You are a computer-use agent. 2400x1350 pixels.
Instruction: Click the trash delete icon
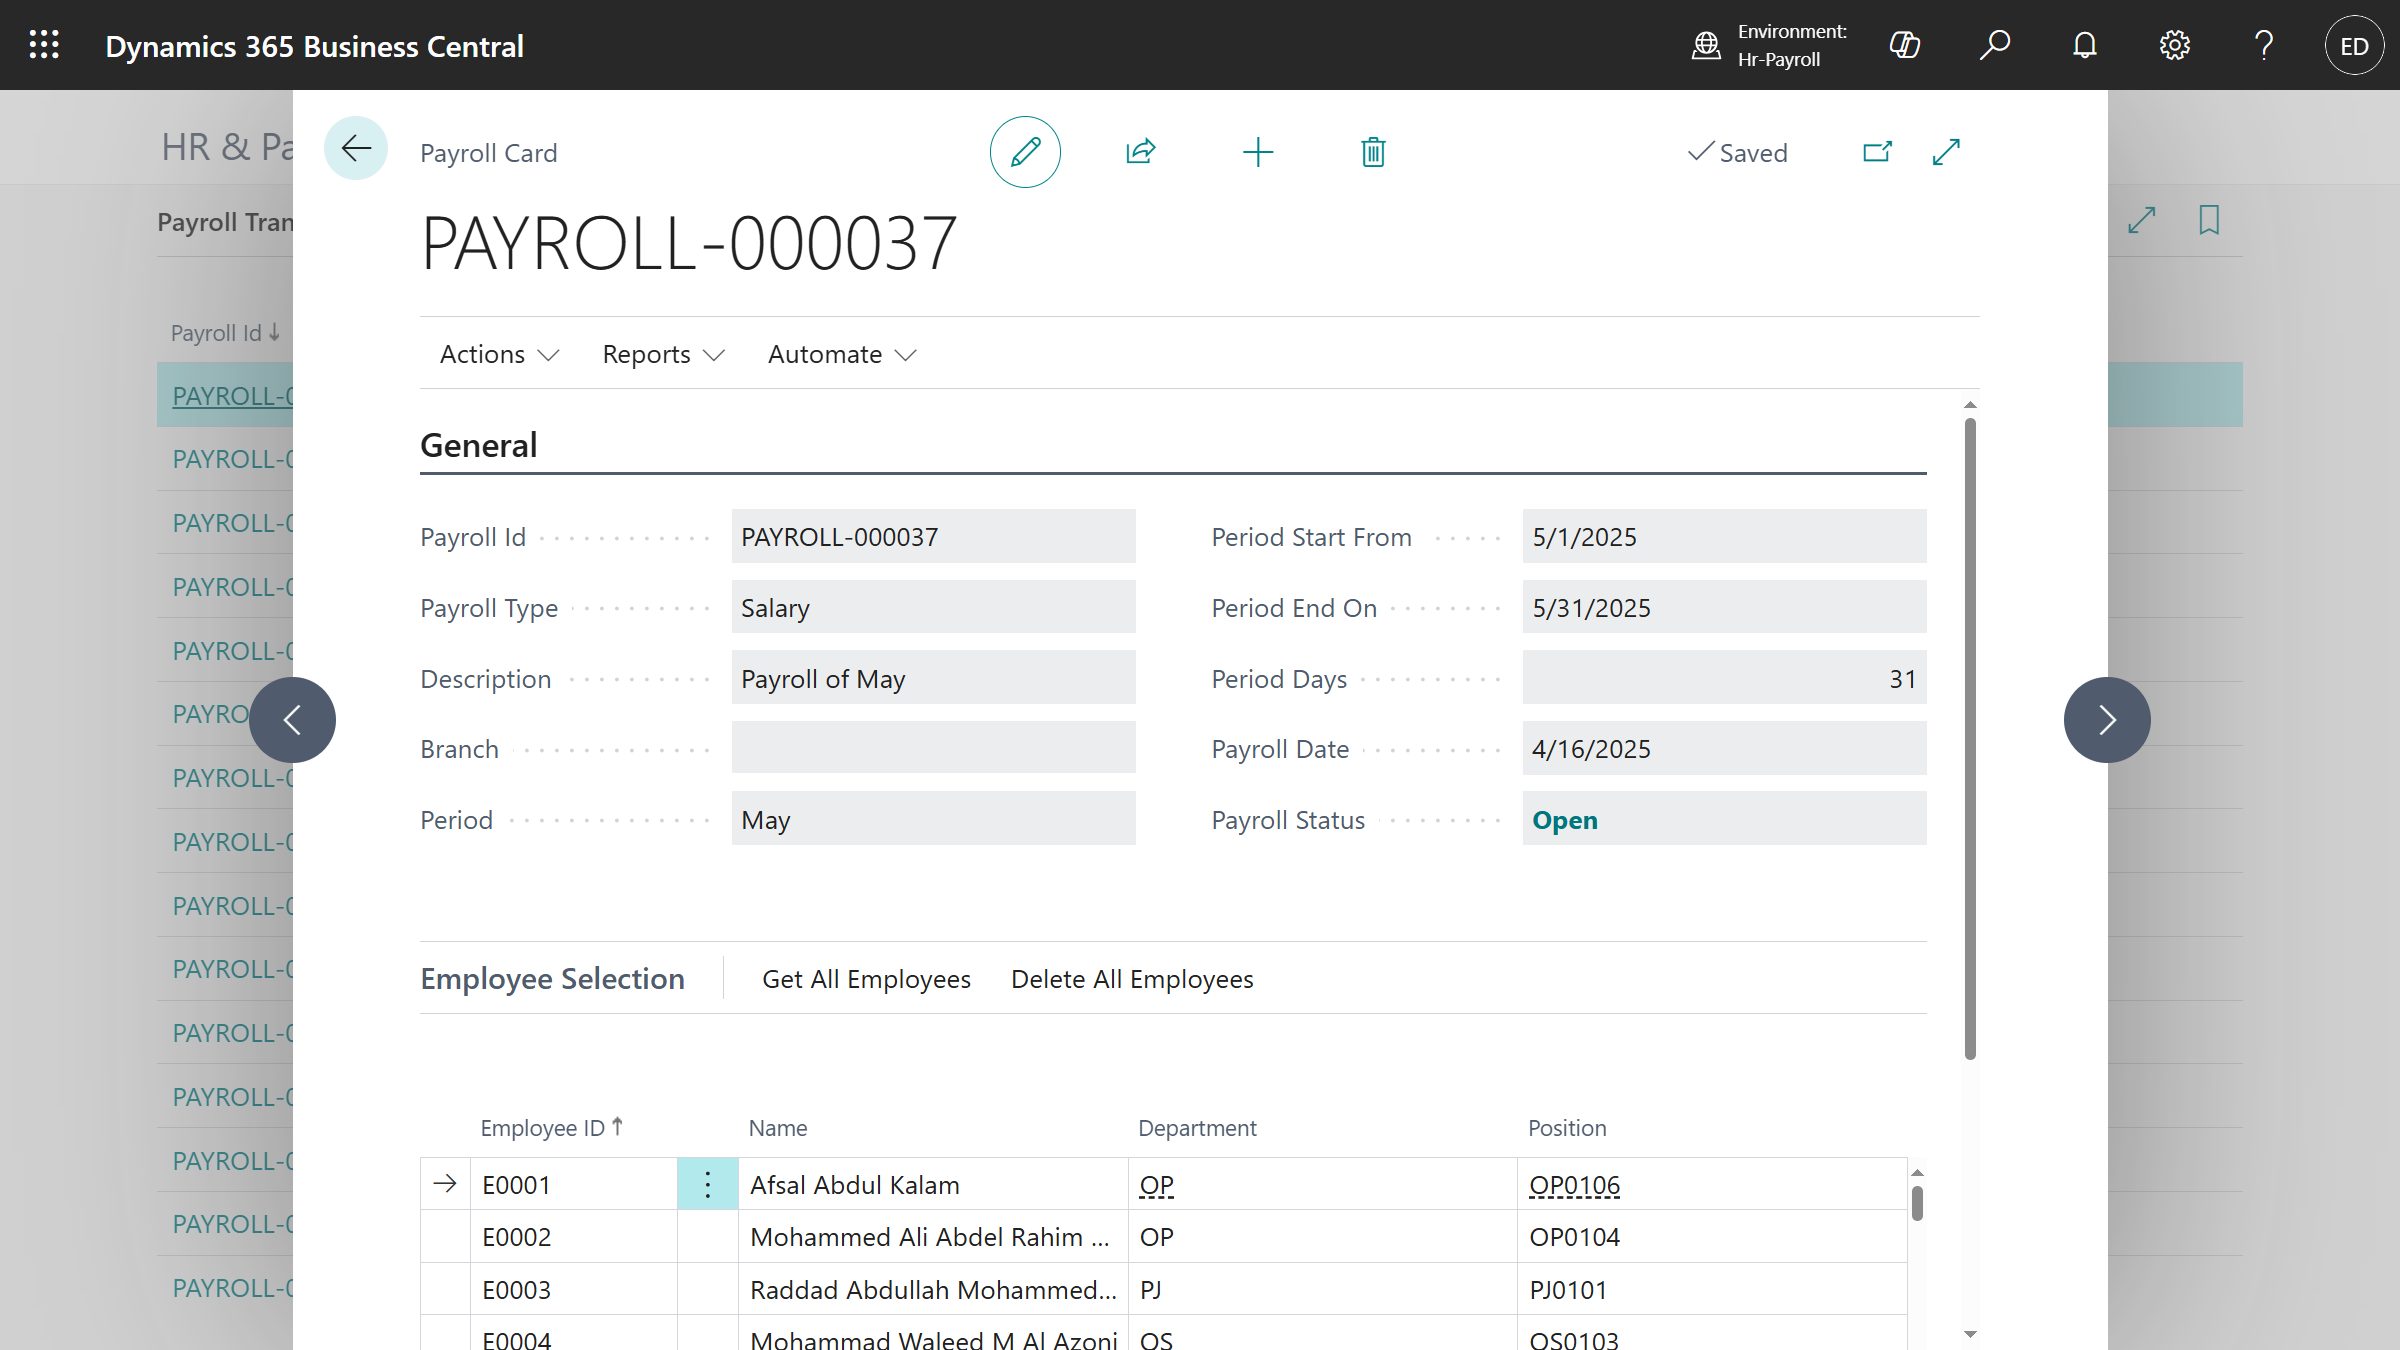pos(1373,152)
